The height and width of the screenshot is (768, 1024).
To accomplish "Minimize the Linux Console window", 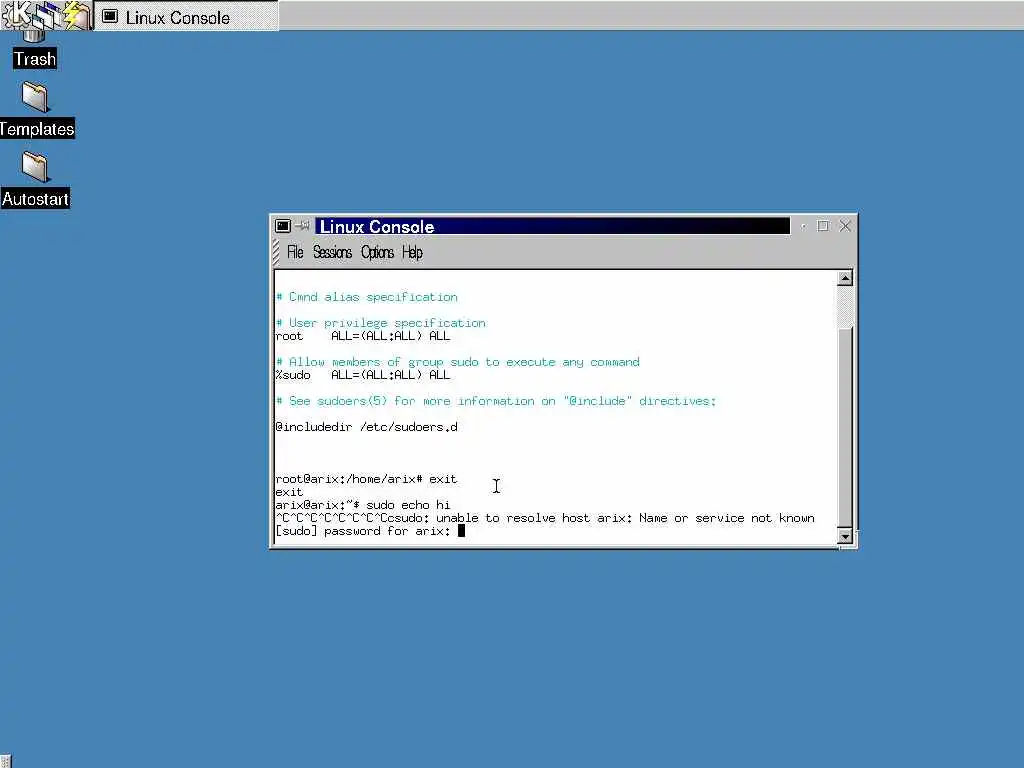I will click(x=803, y=226).
